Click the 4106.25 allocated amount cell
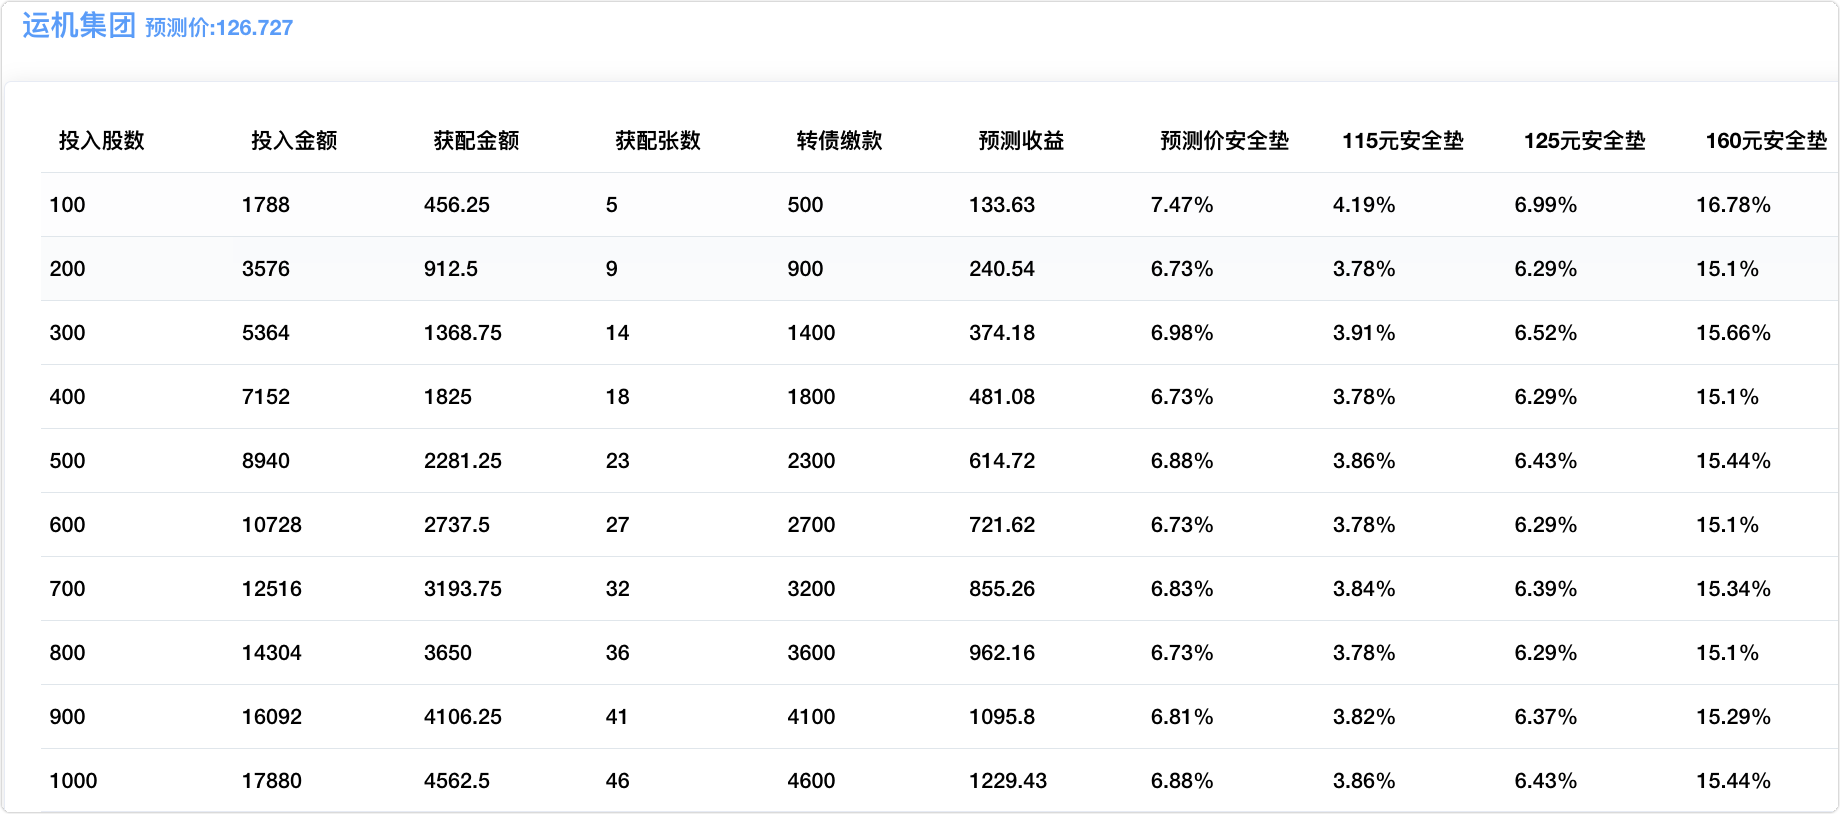Image resolution: width=1840 pixels, height=814 pixels. point(463,717)
